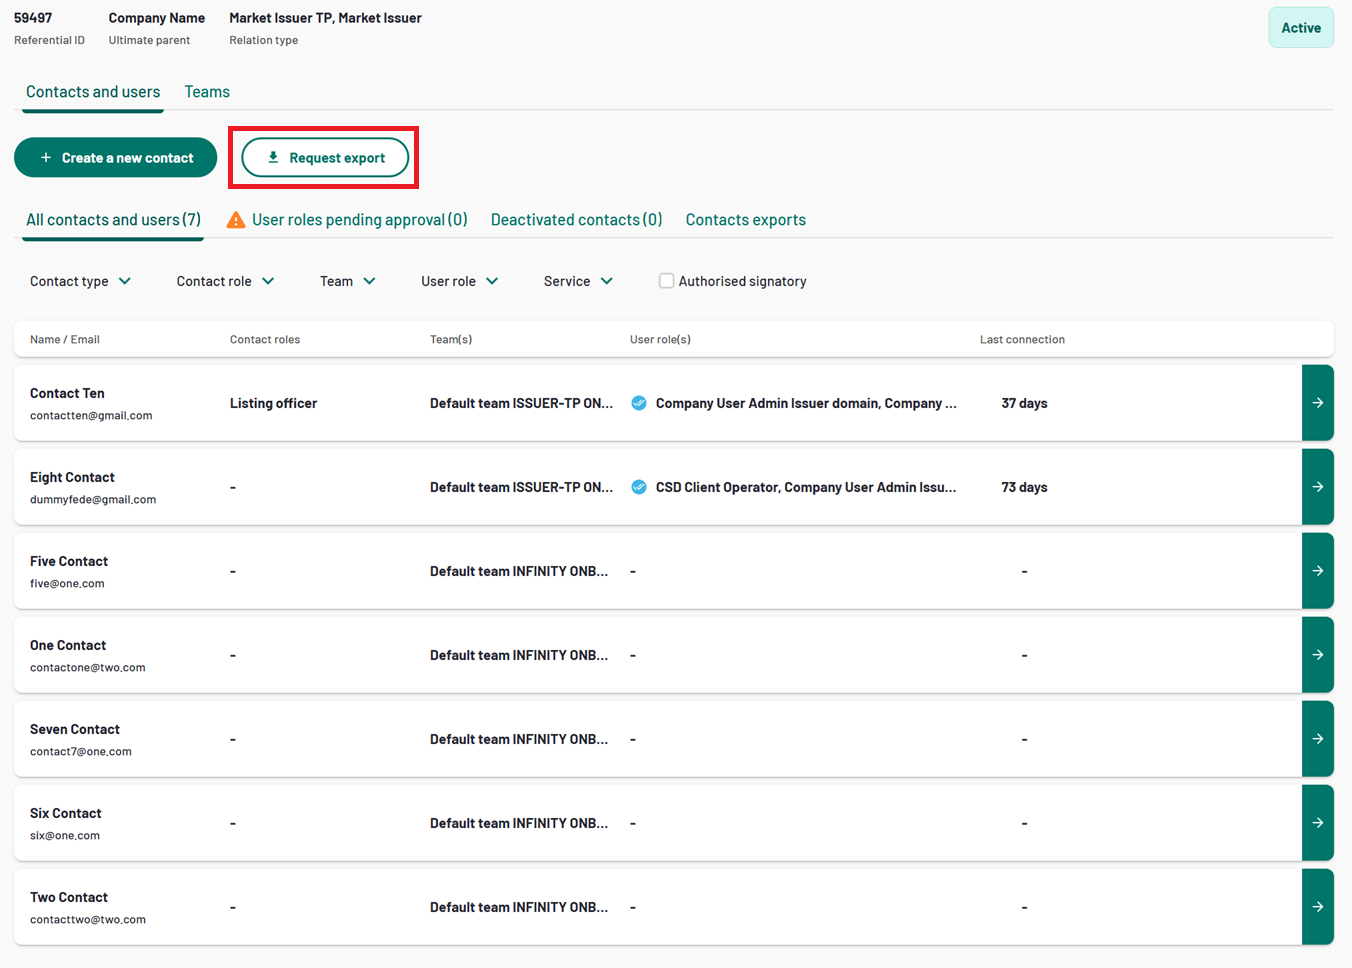Select the Eight Contact name
Screen dimensions: 1352x968
[72, 478]
